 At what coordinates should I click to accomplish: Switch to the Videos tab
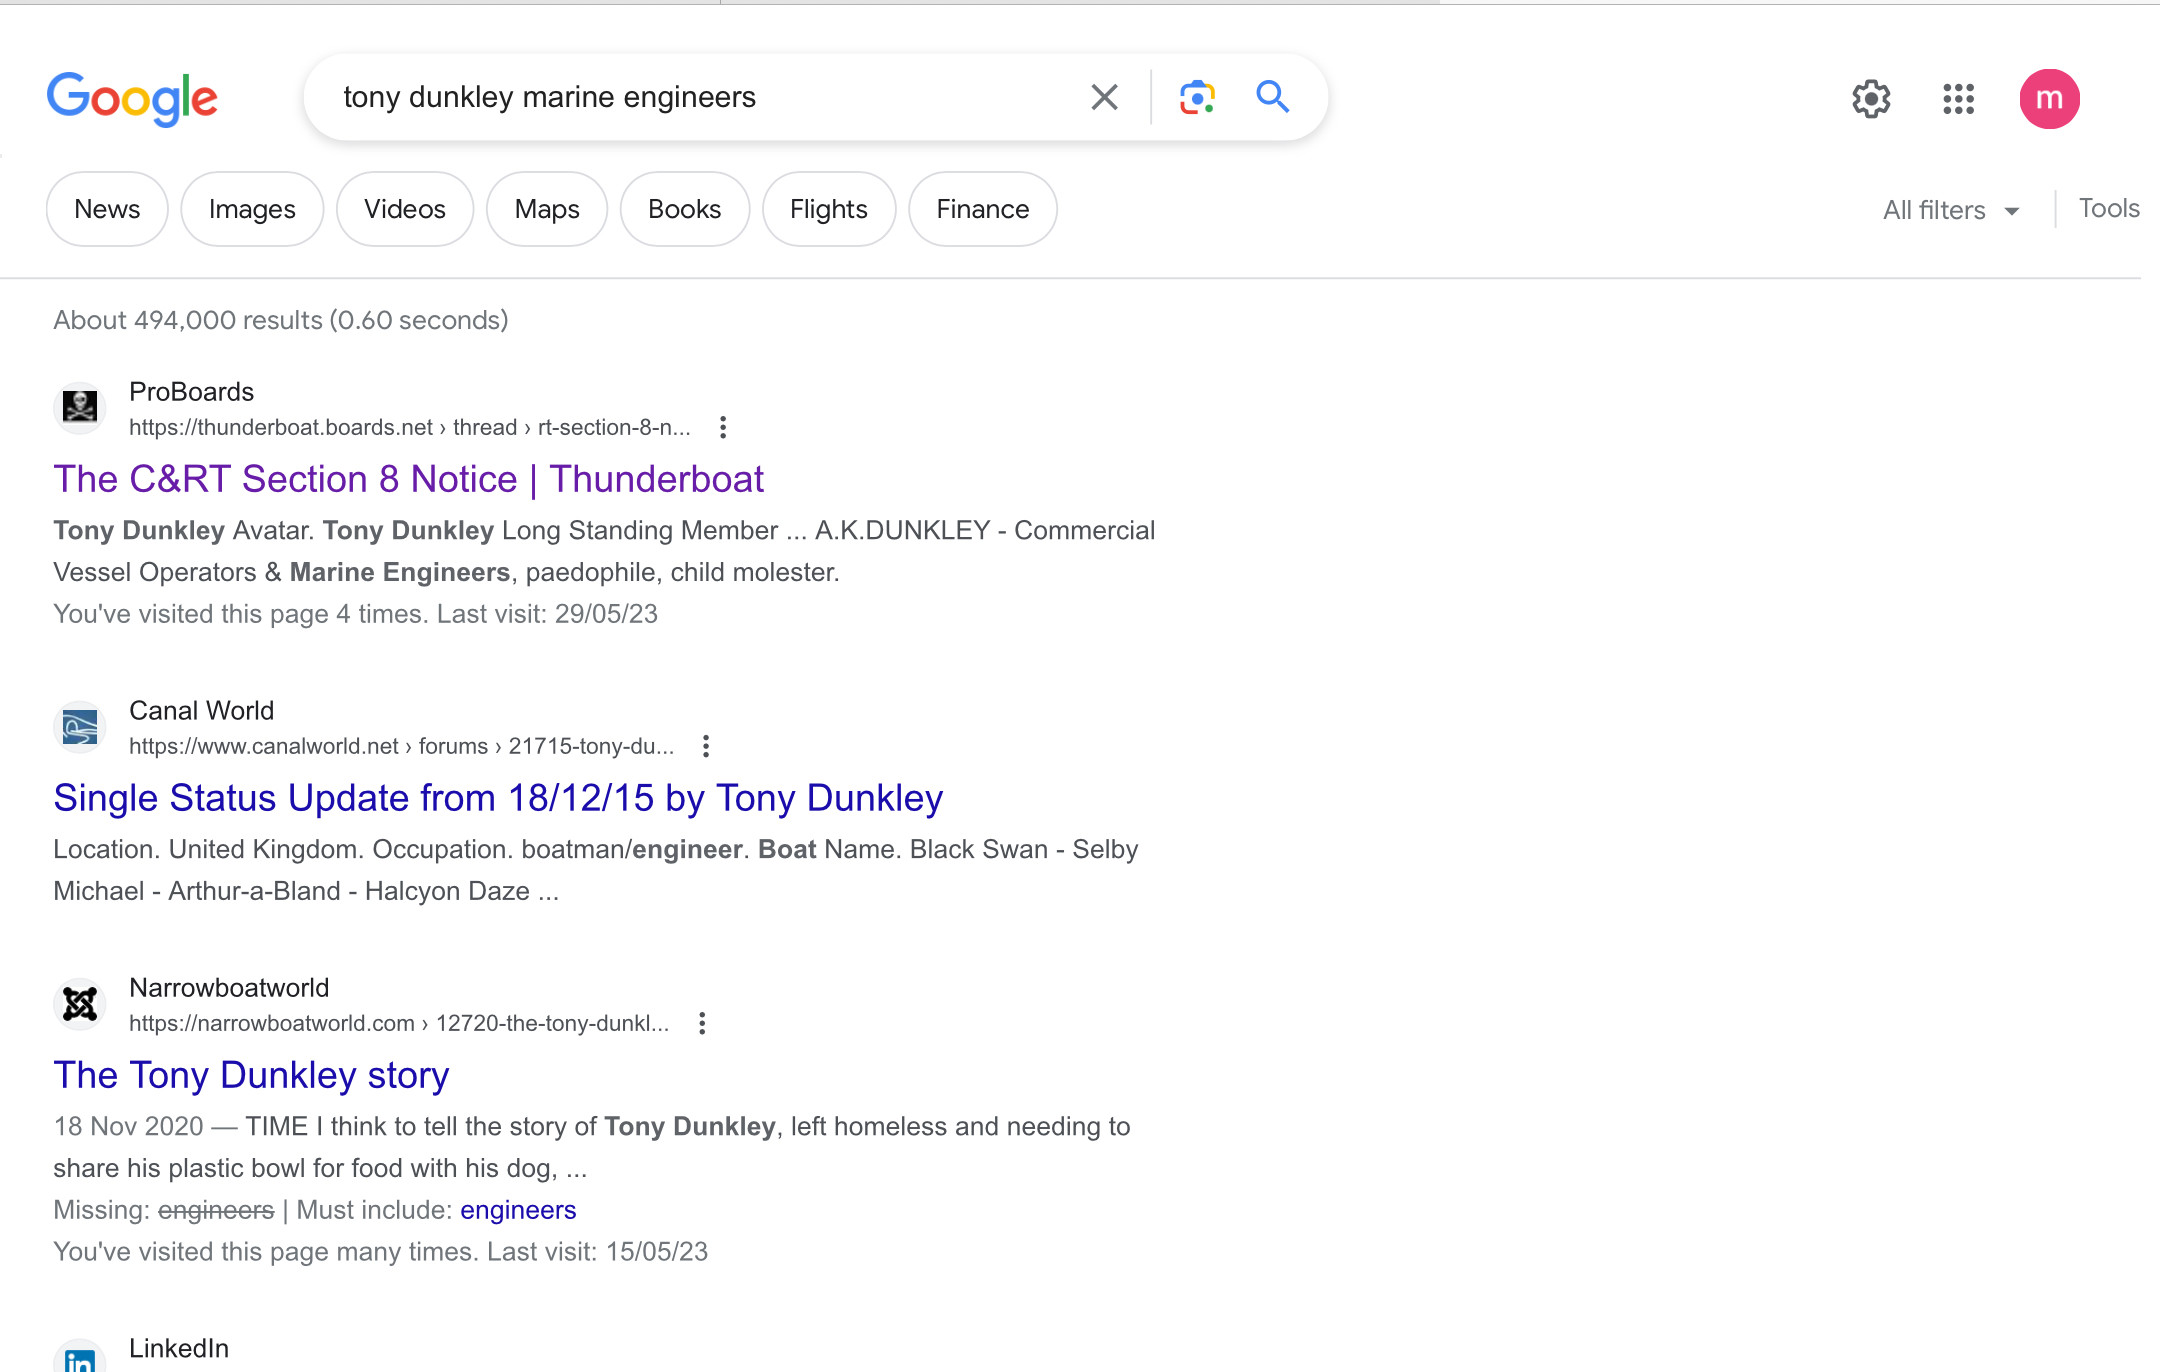pyautogui.click(x=405, y=209)
